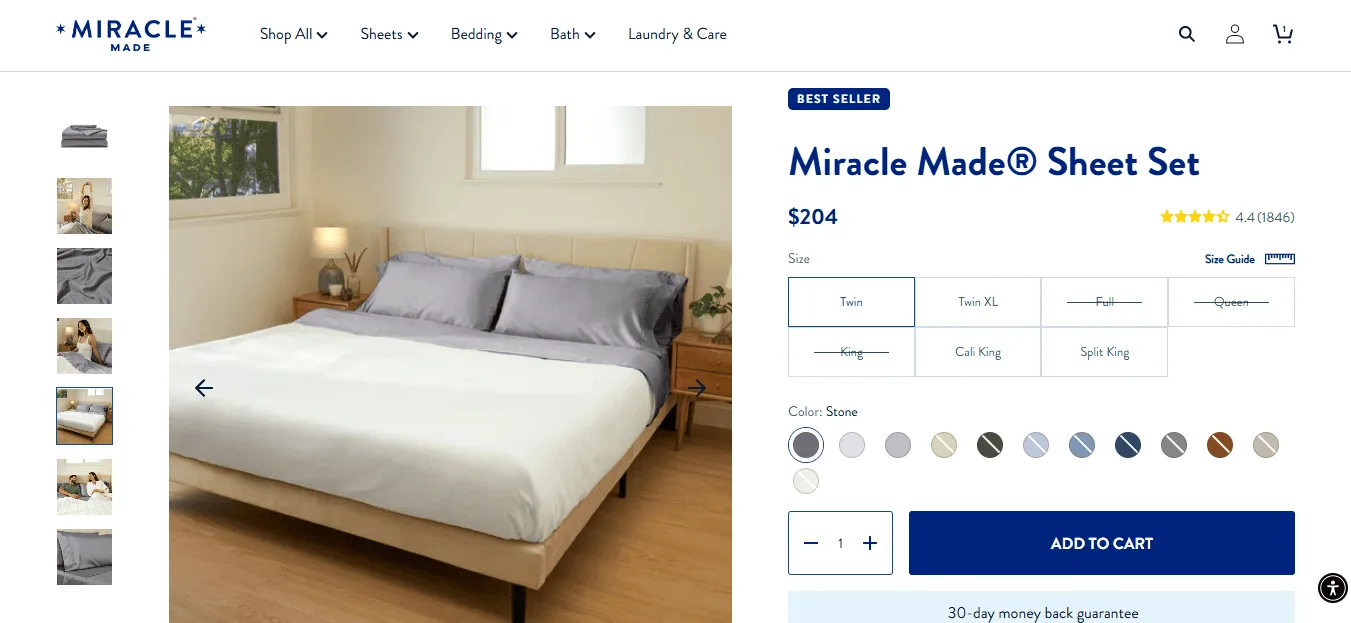This screenshot has width=1351, height=623.
Task: Open the Laundry & Care menu item
Action: tap(677, 34)
